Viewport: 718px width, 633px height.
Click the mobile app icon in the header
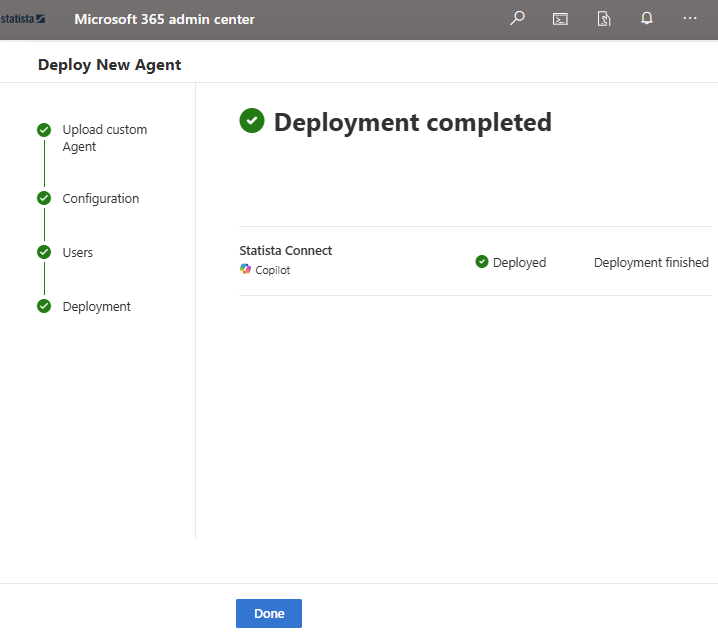(x=604, y=18)
